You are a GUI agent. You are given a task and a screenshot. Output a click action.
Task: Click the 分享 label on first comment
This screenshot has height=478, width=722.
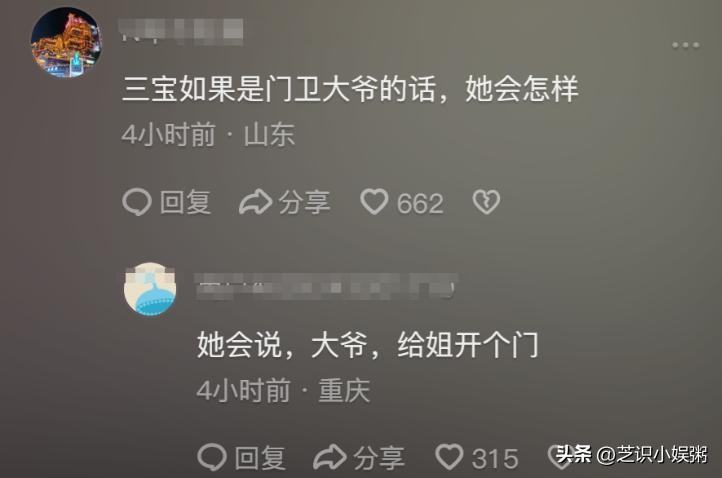coord(304,202)
